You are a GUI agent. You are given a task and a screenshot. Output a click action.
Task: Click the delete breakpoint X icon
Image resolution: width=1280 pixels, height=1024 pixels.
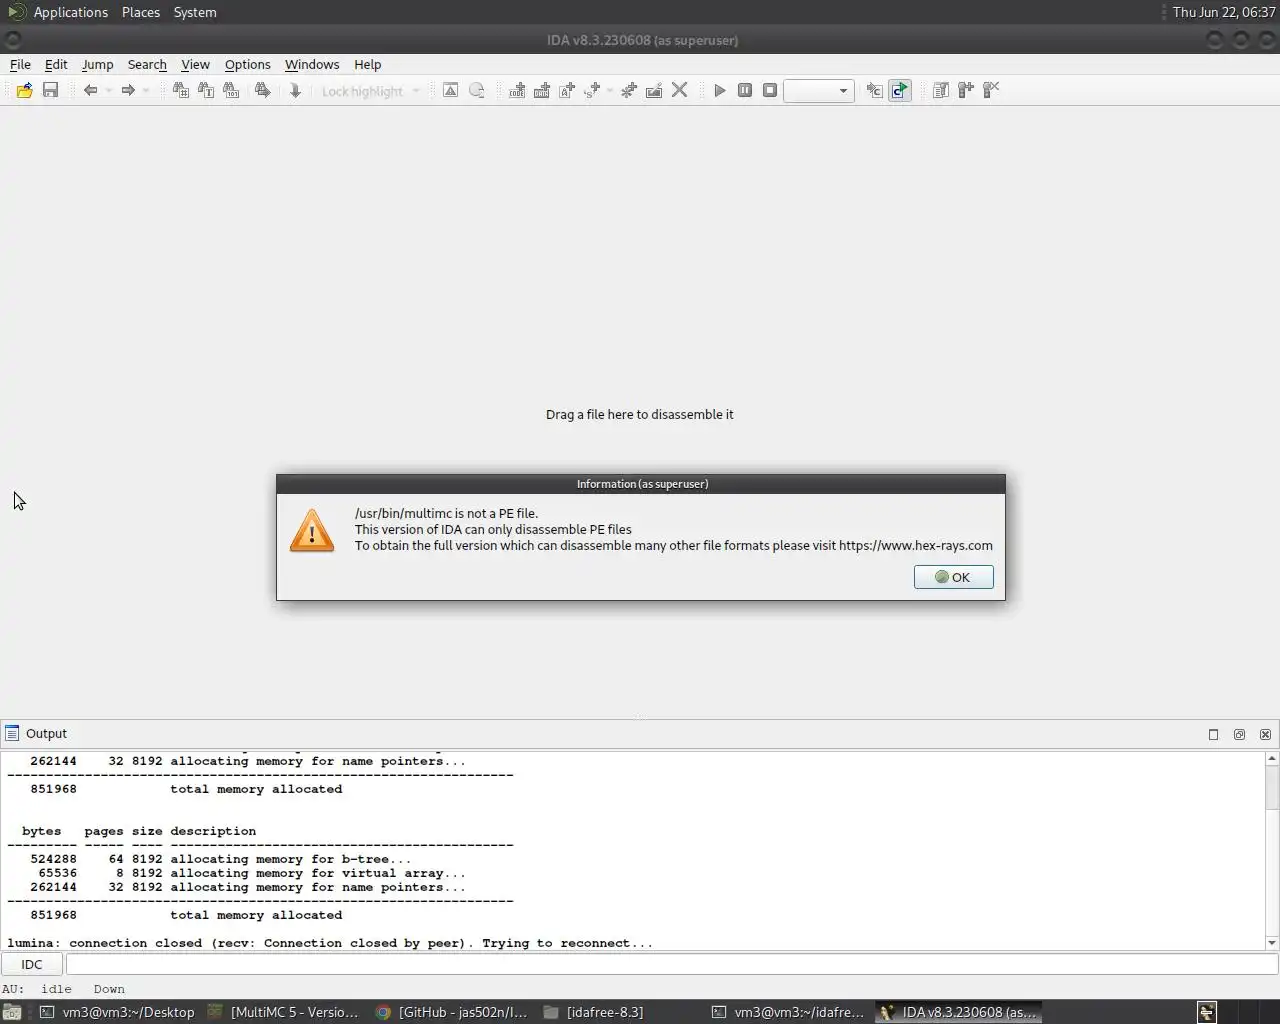[991, 90]
